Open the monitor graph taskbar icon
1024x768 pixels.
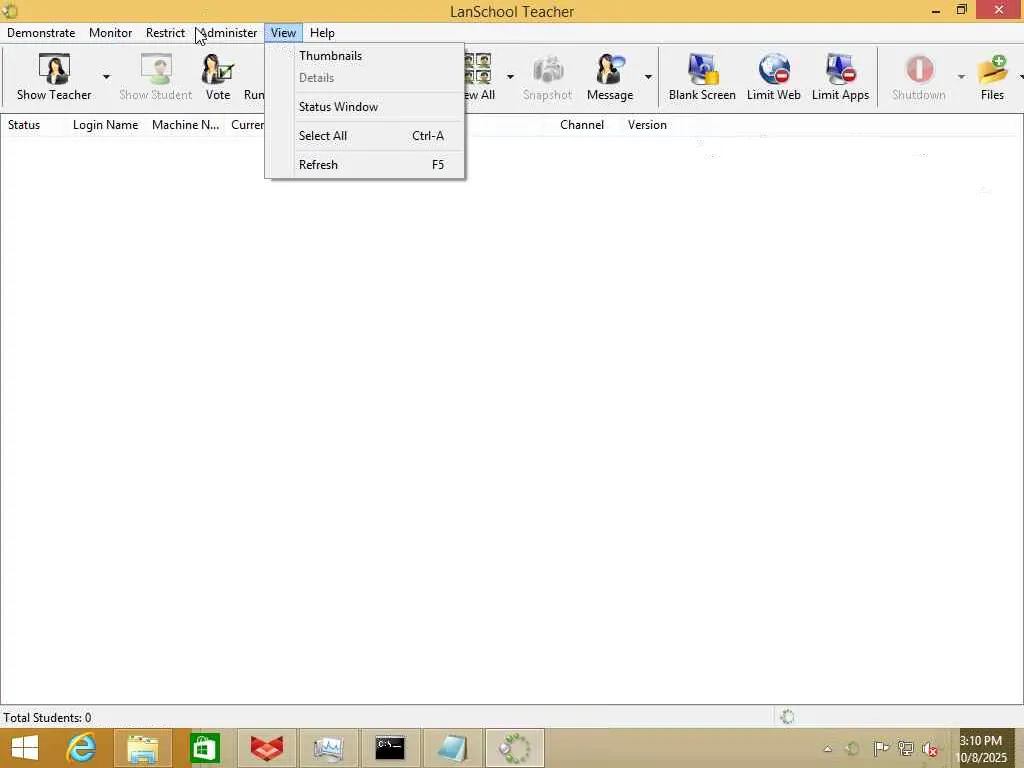tap(328, 748)
